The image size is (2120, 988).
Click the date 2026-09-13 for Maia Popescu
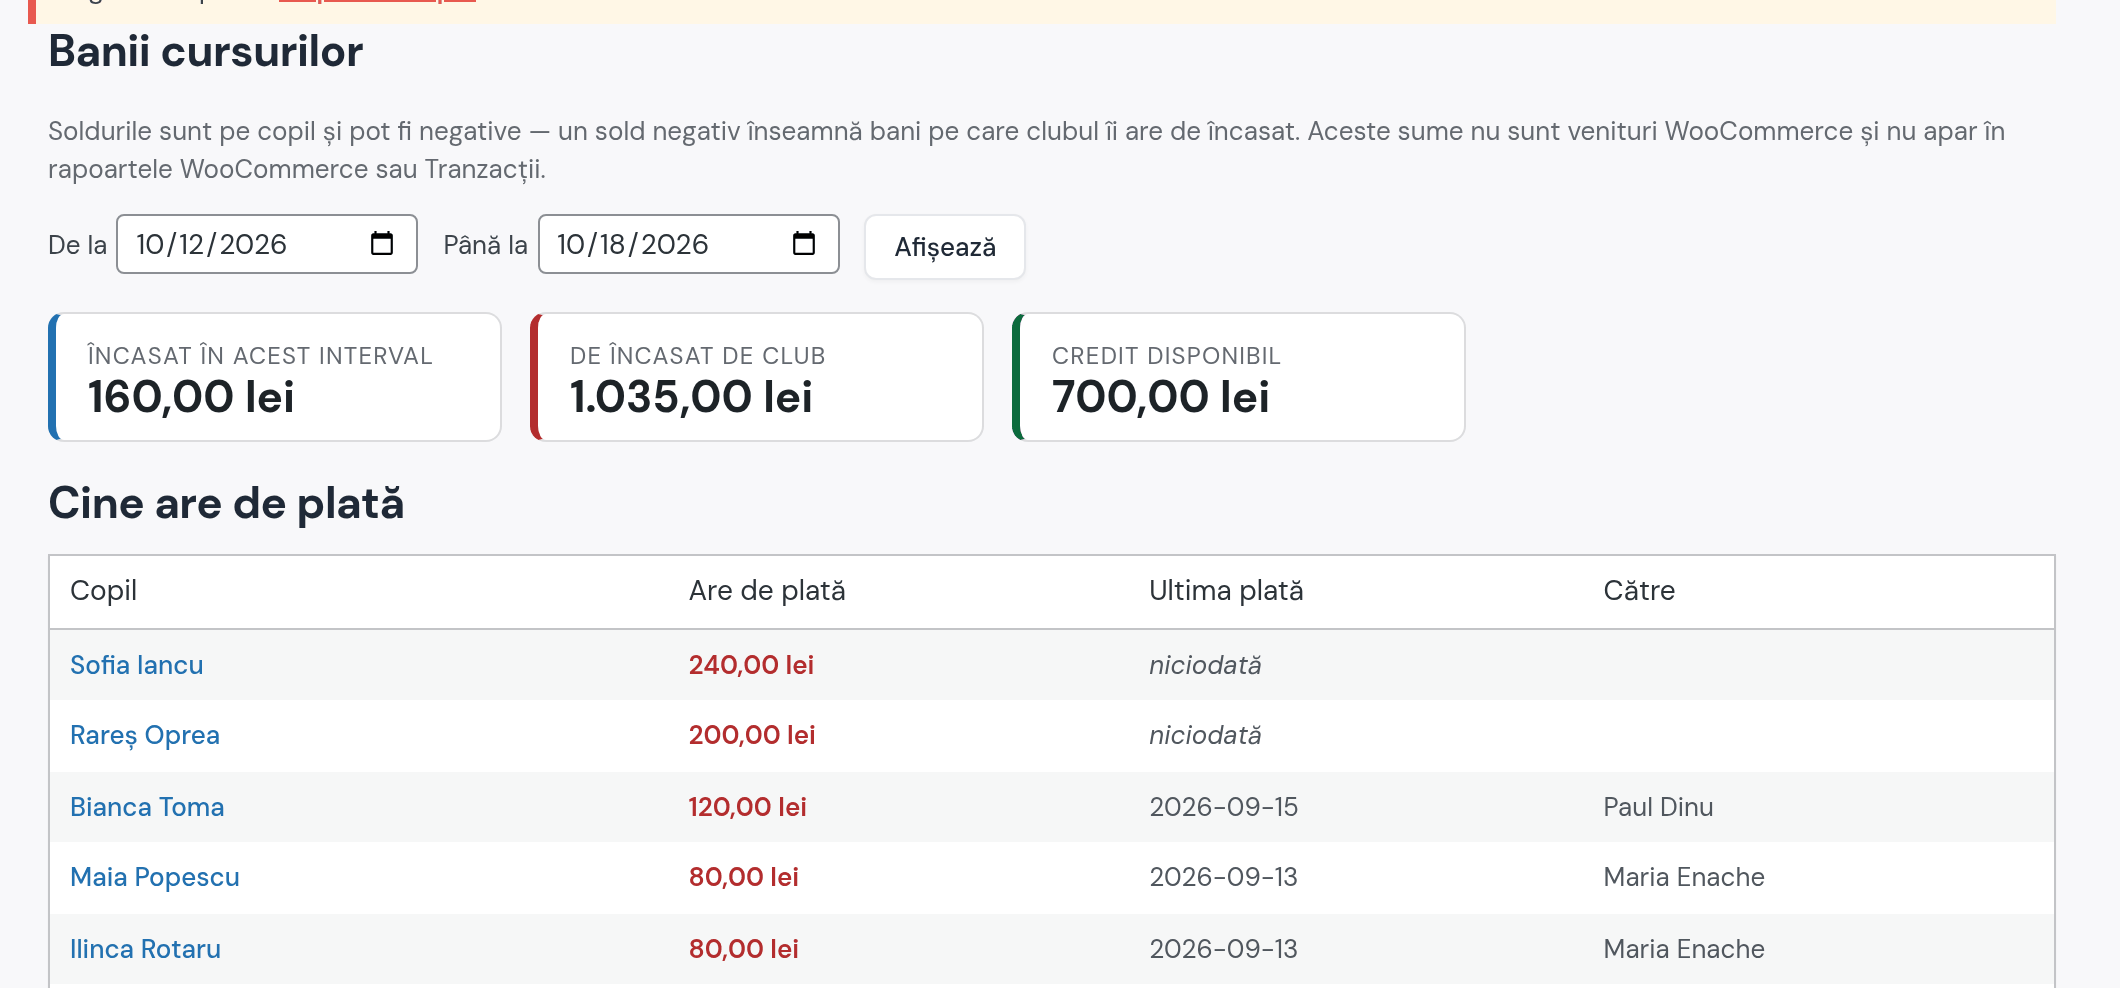(1224, 877)
